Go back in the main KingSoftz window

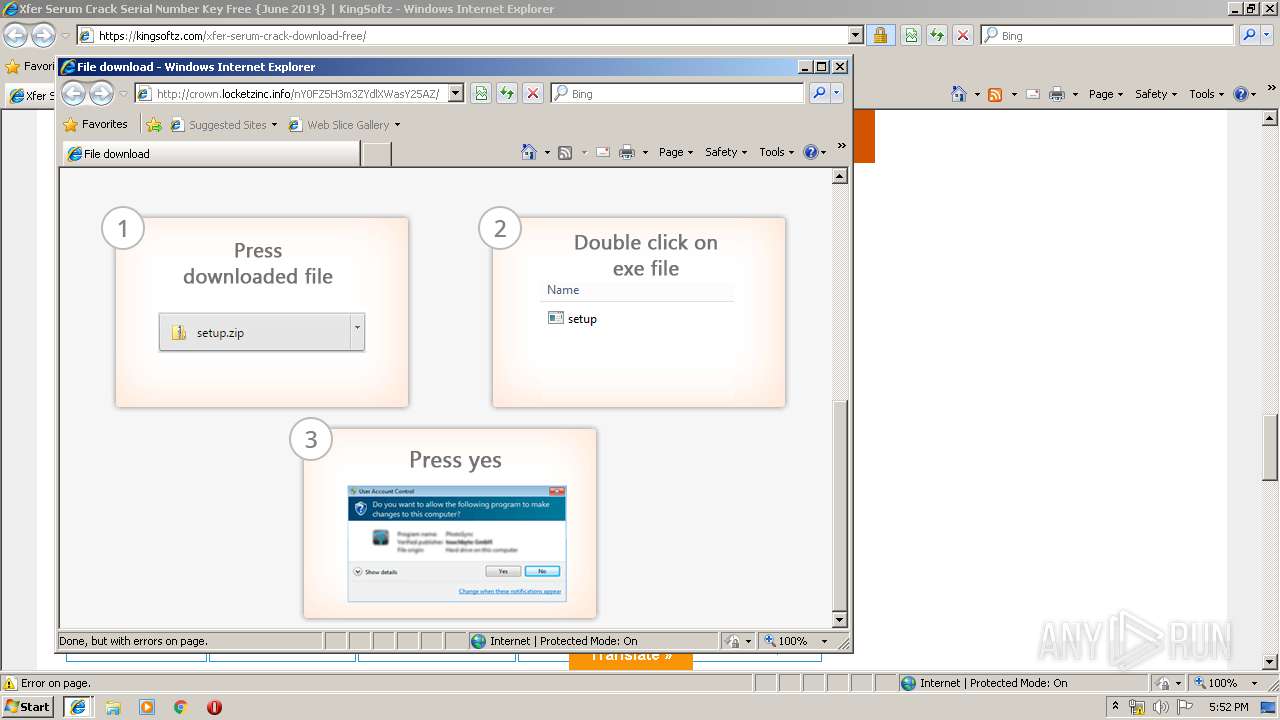click(x=15, y=36)
